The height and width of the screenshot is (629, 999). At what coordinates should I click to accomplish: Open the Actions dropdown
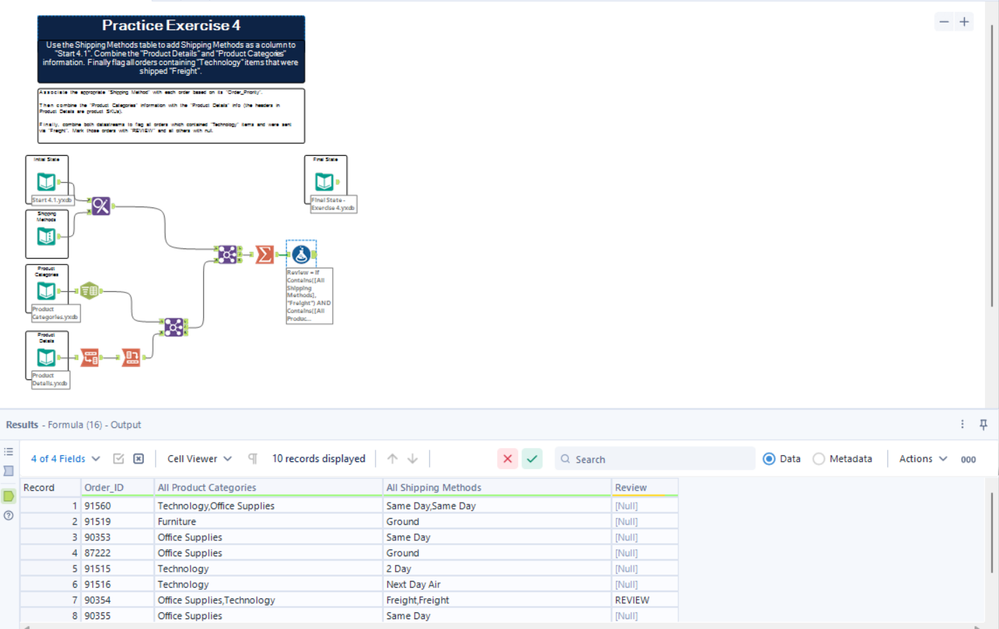click(923, 459)
